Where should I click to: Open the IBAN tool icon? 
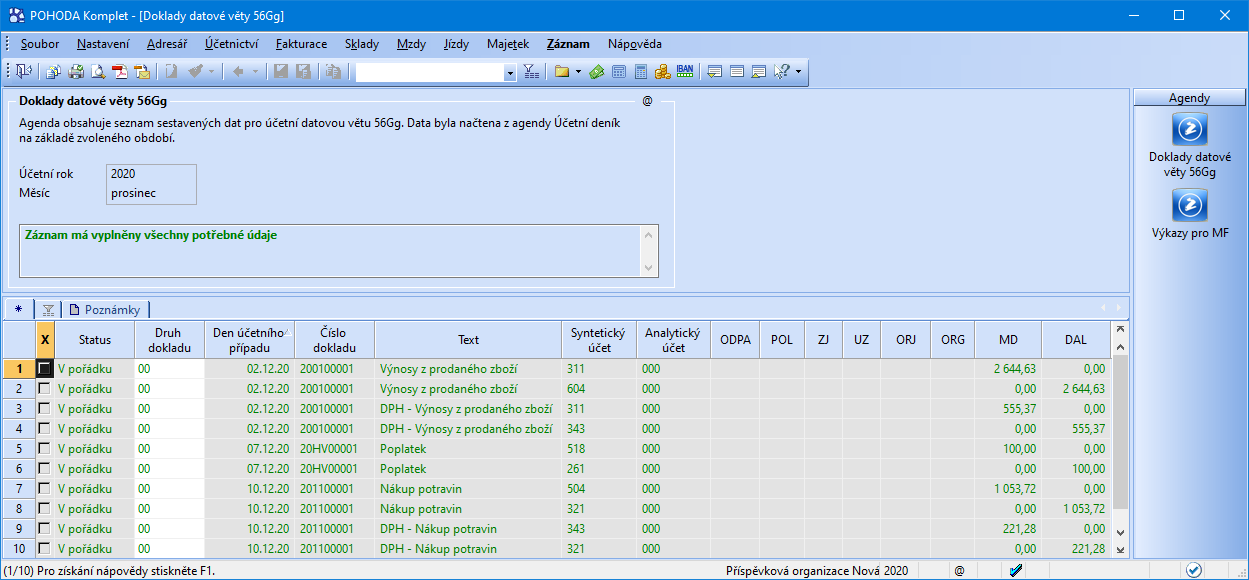point(685,71)
